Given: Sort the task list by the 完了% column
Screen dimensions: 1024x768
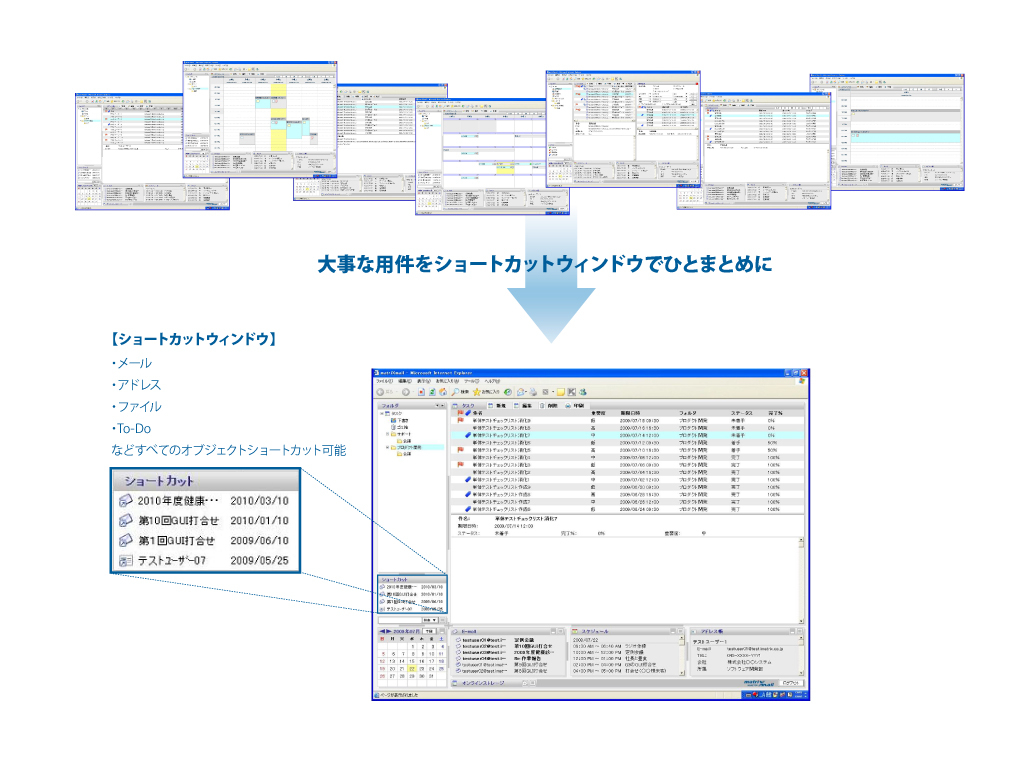Looking at the screenshot, I should tap(775, 413).
